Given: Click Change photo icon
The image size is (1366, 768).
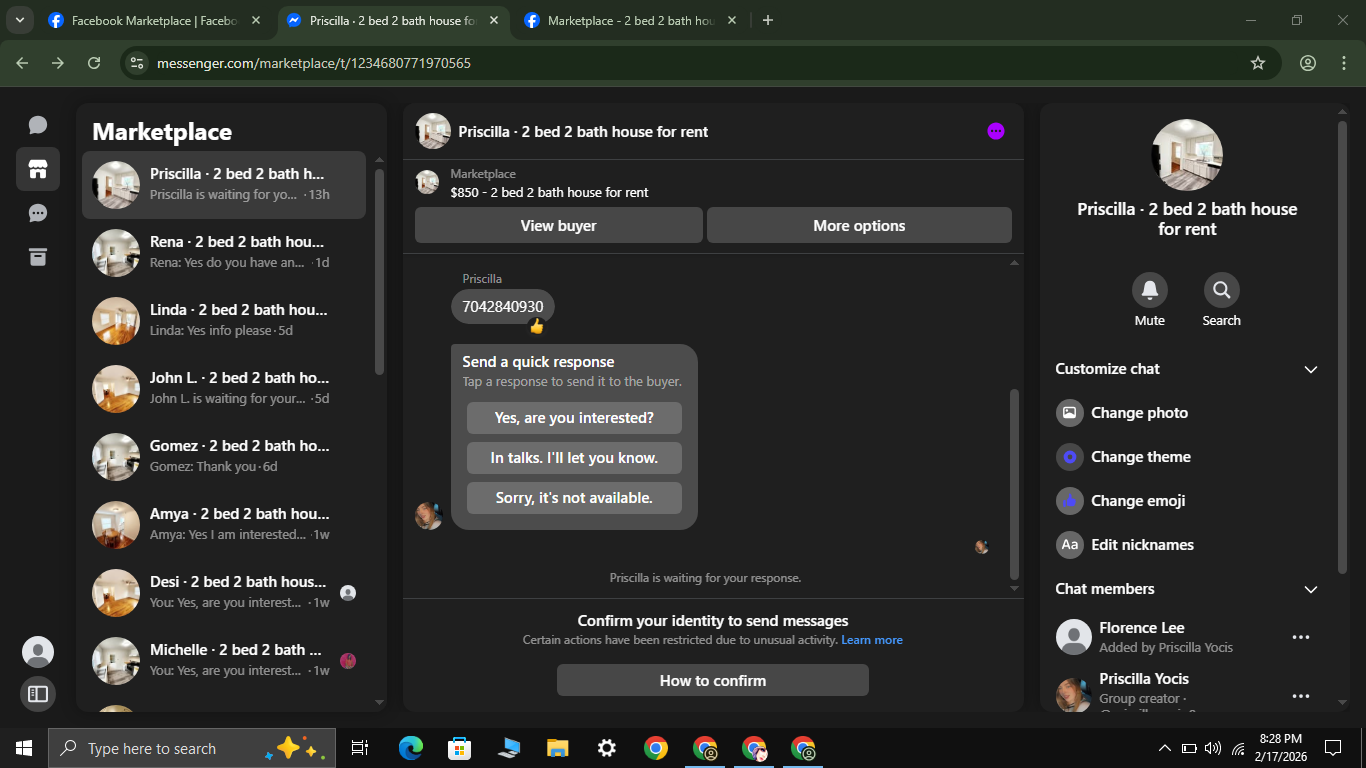Looking at the screenshot, I should click(x=1070, y=413).
